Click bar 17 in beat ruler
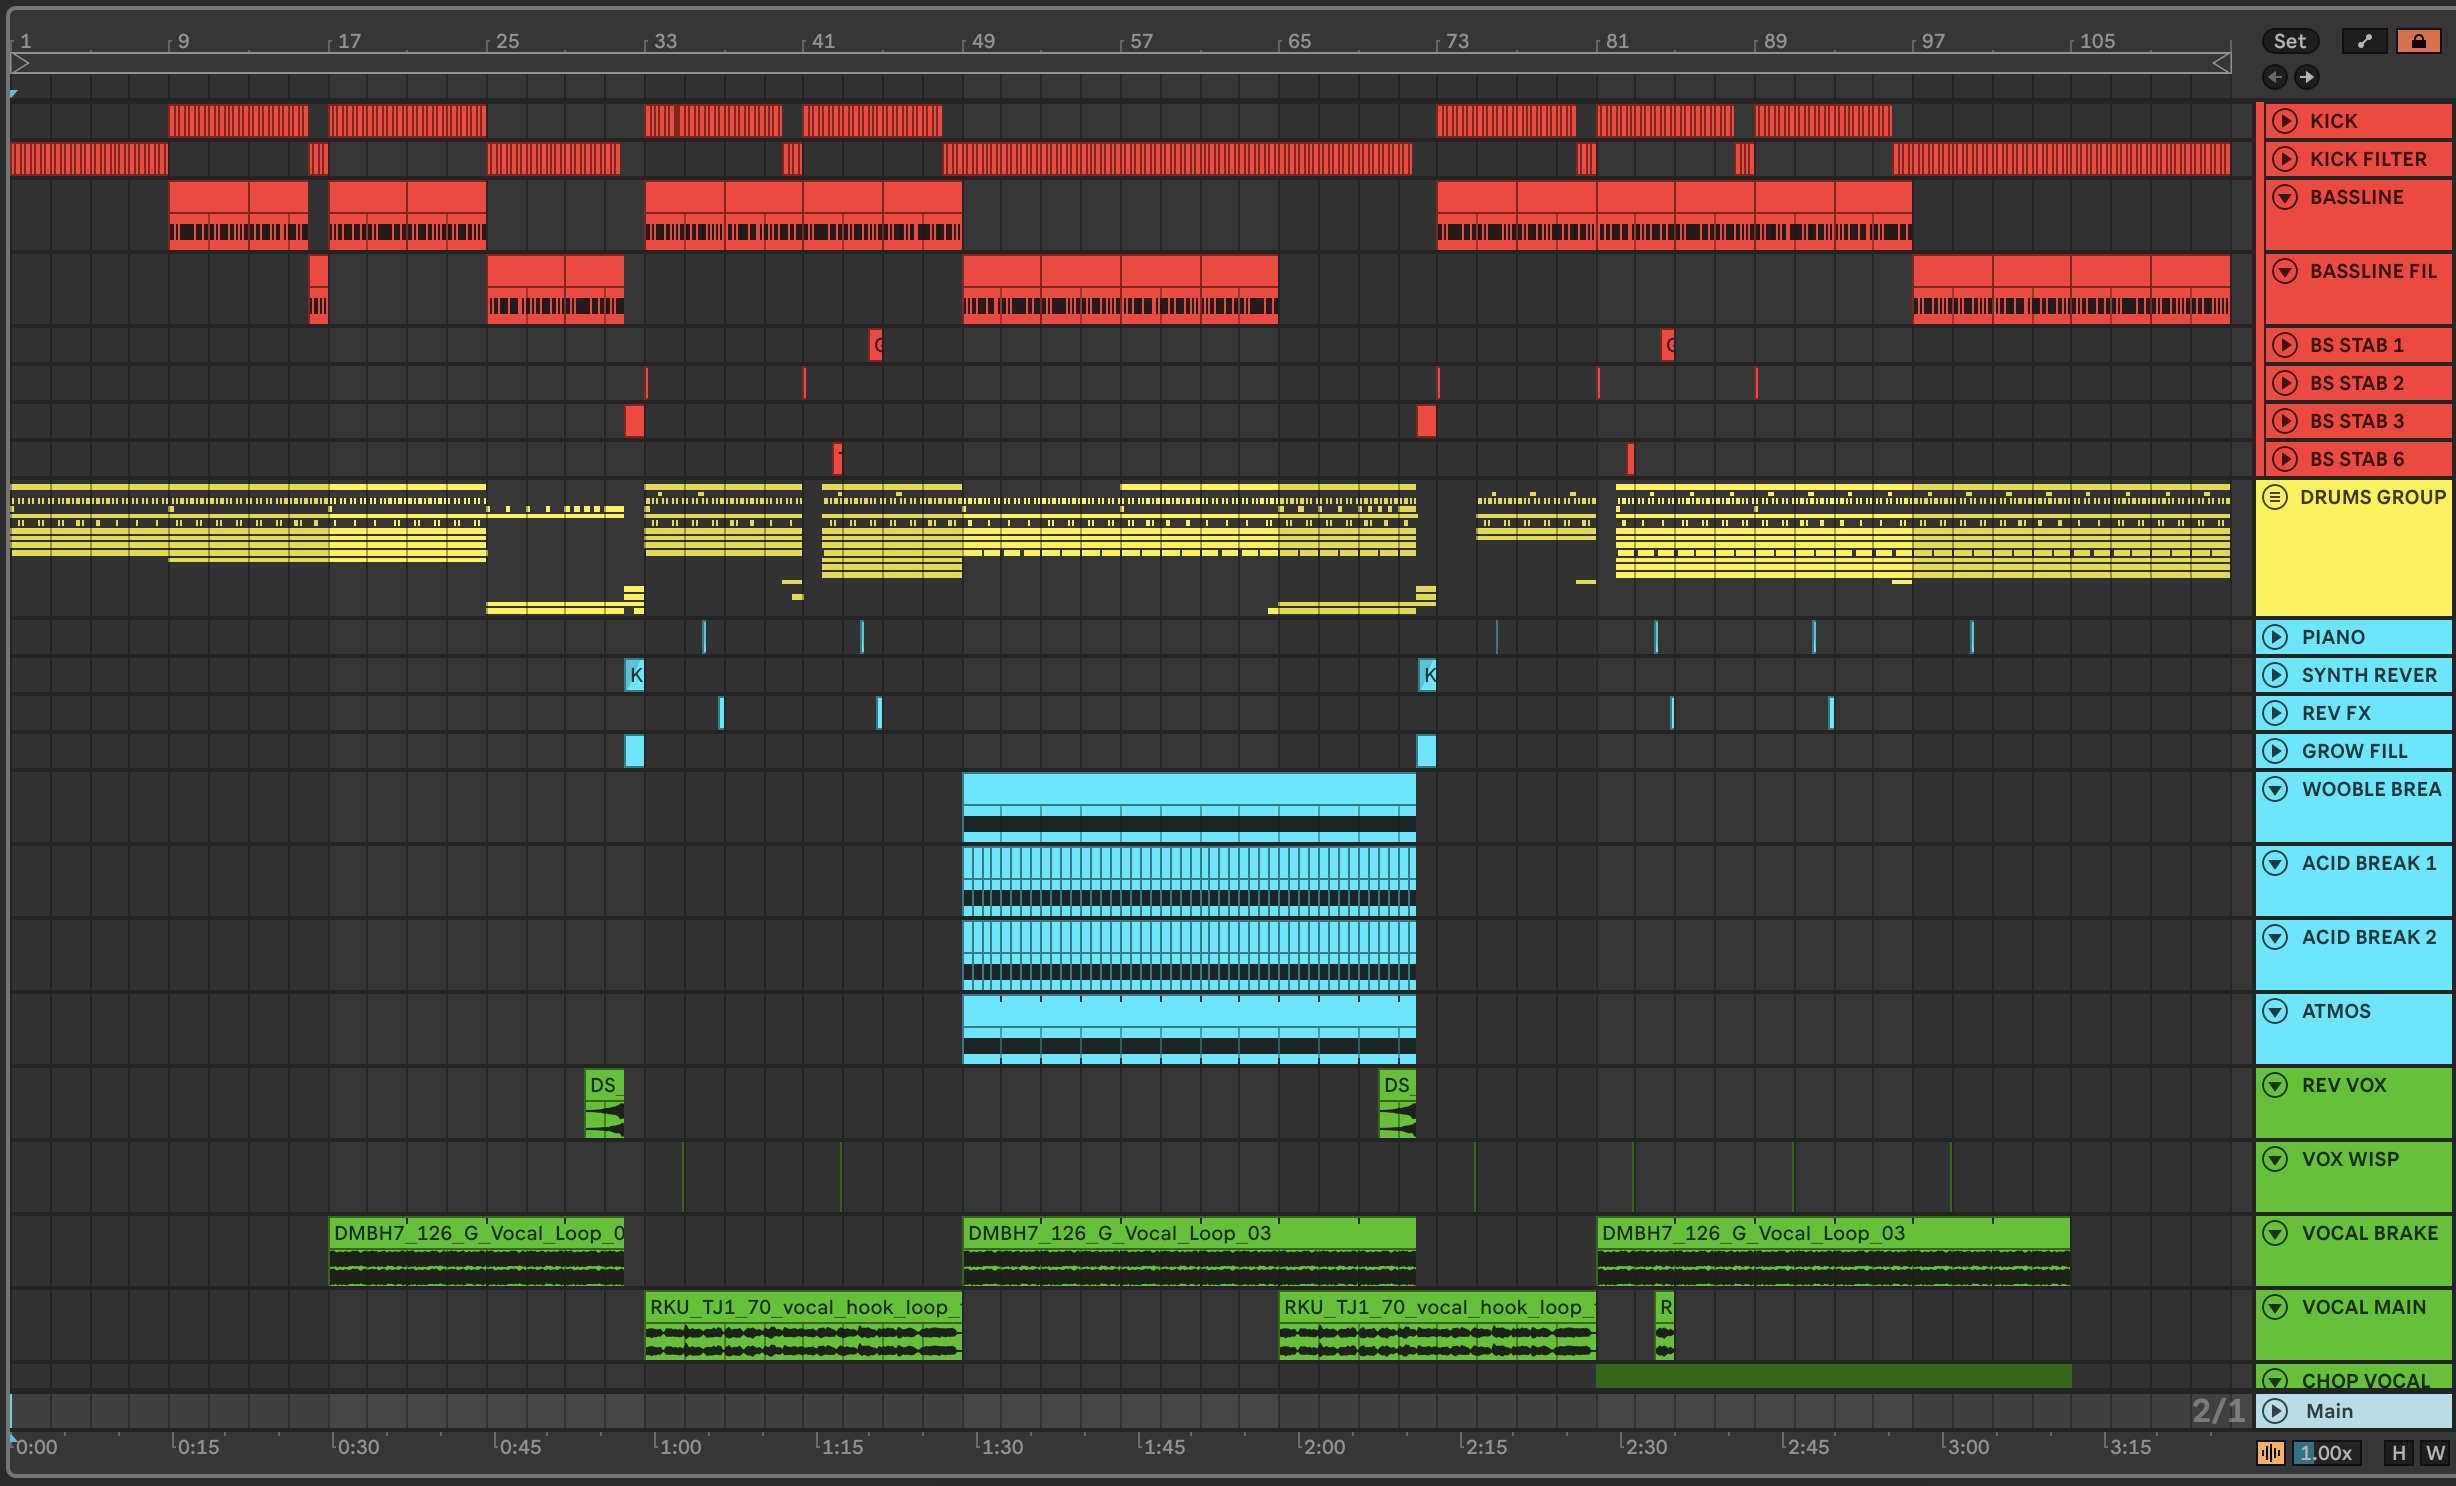The height and width of the screenshot is (1486, 2456). click(x=349, y=41)
